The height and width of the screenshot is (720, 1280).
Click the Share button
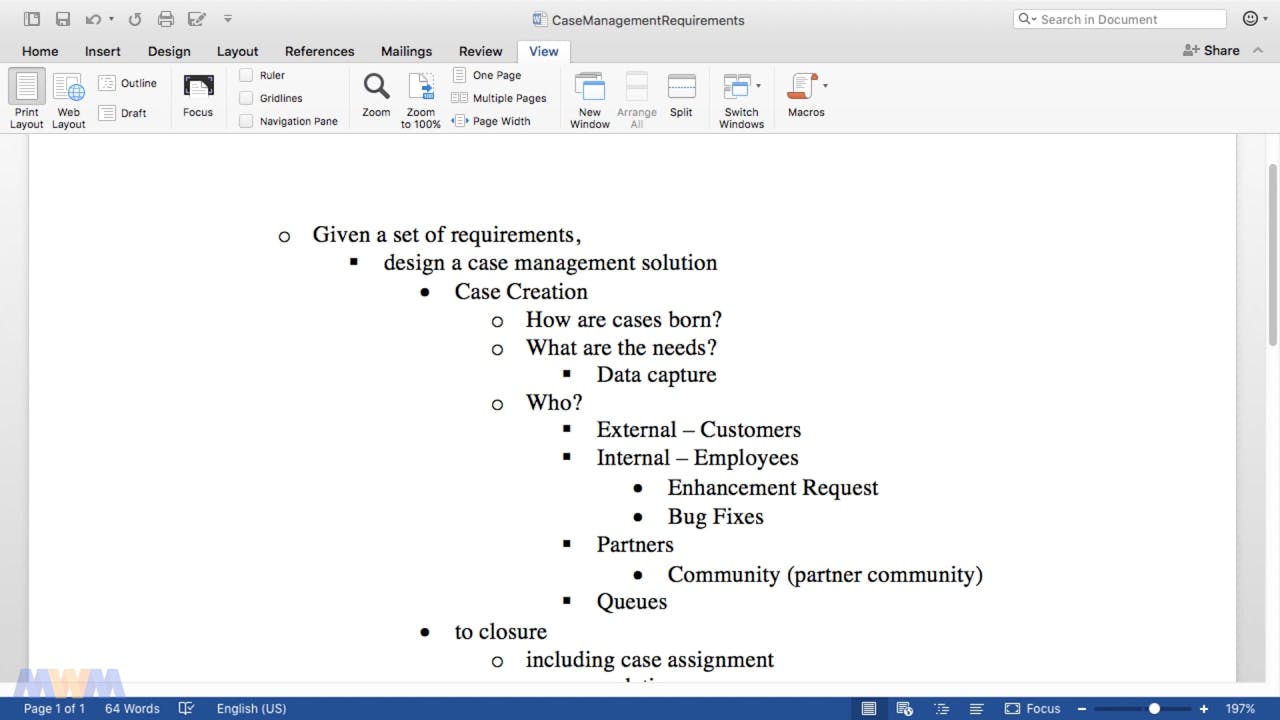1211,50
